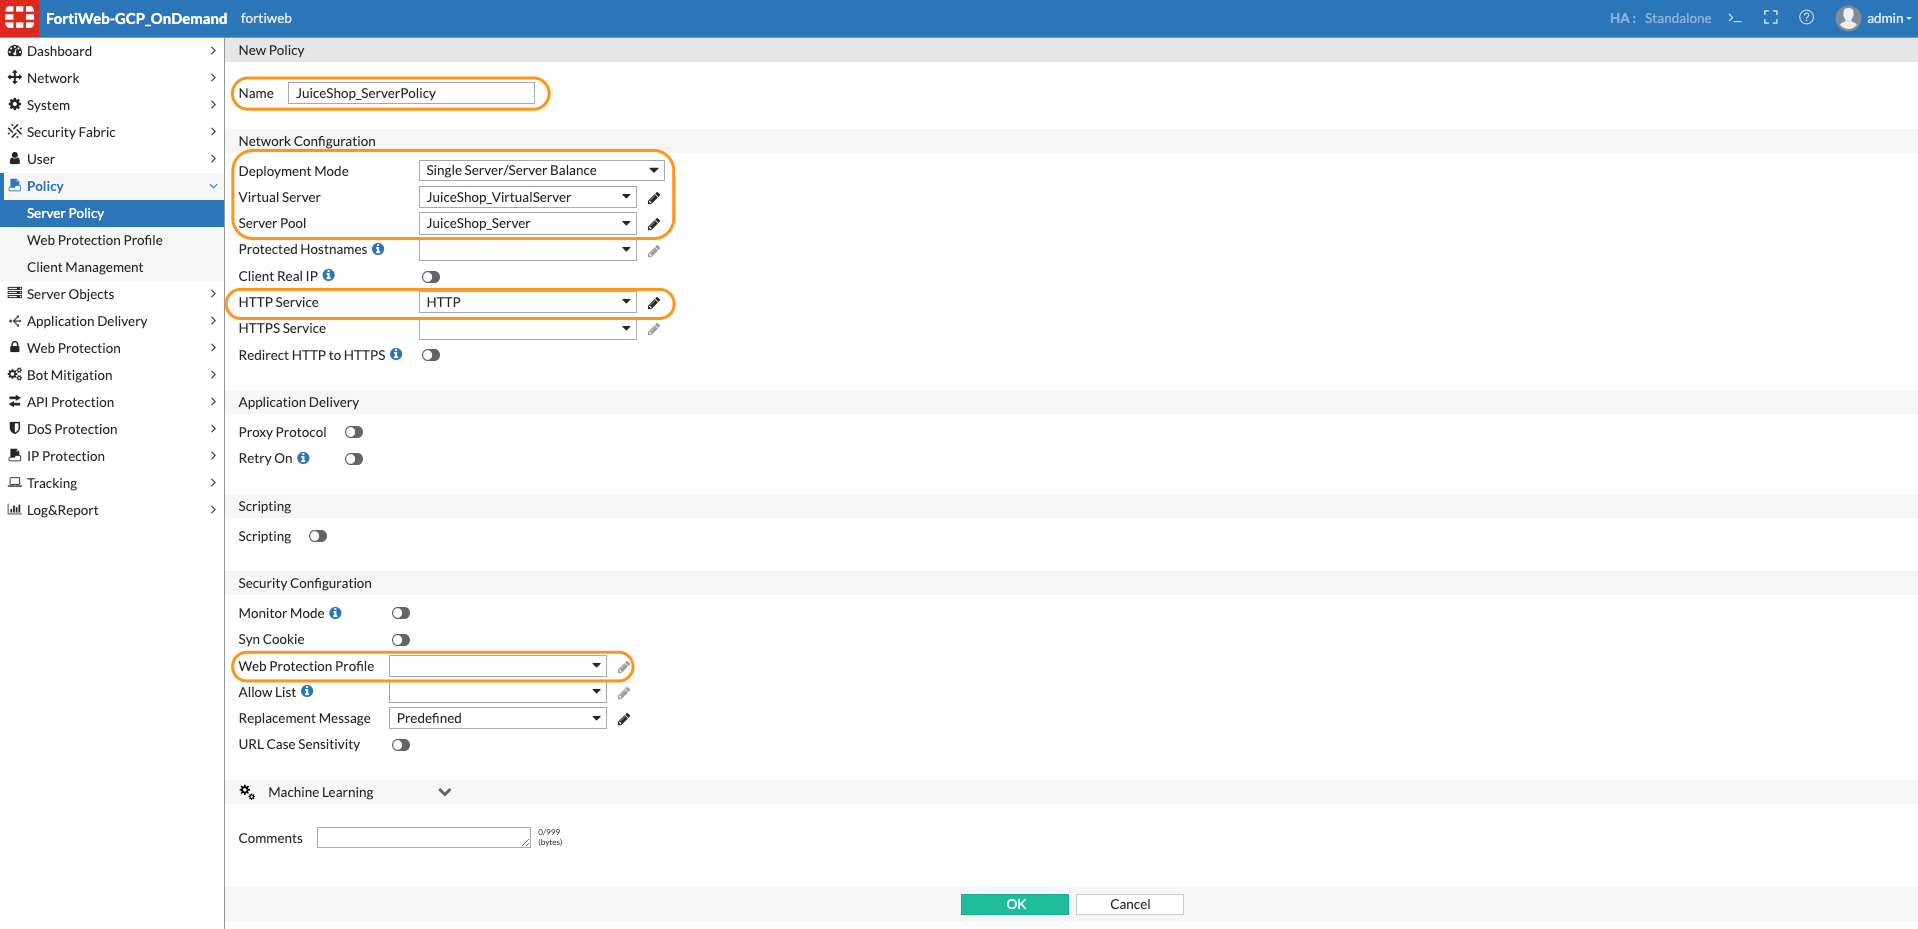
Task: Show Retry On info icon
Action: (304, 458)
